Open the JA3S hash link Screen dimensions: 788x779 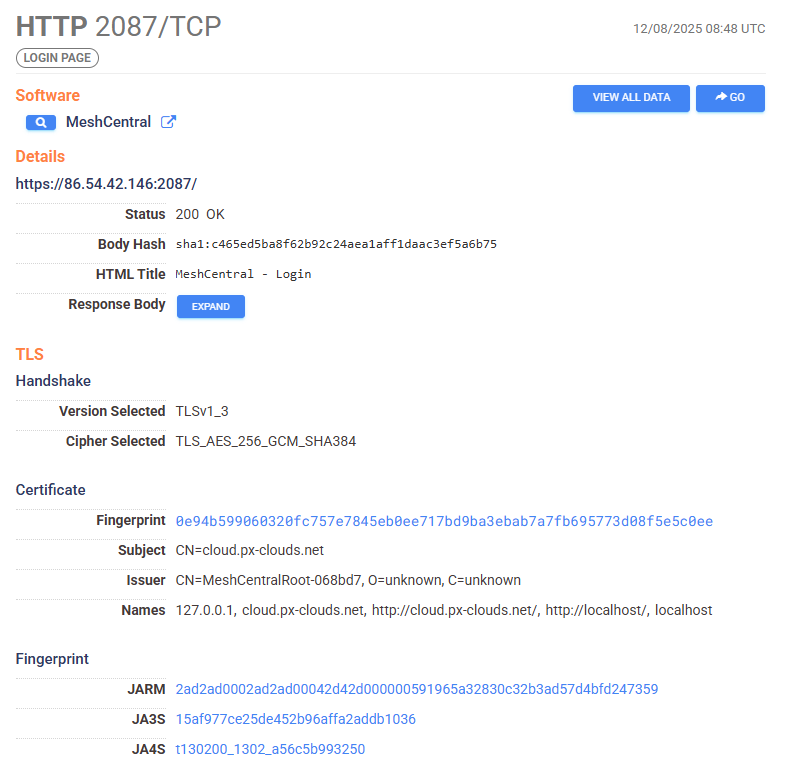[x=295, y=719]
